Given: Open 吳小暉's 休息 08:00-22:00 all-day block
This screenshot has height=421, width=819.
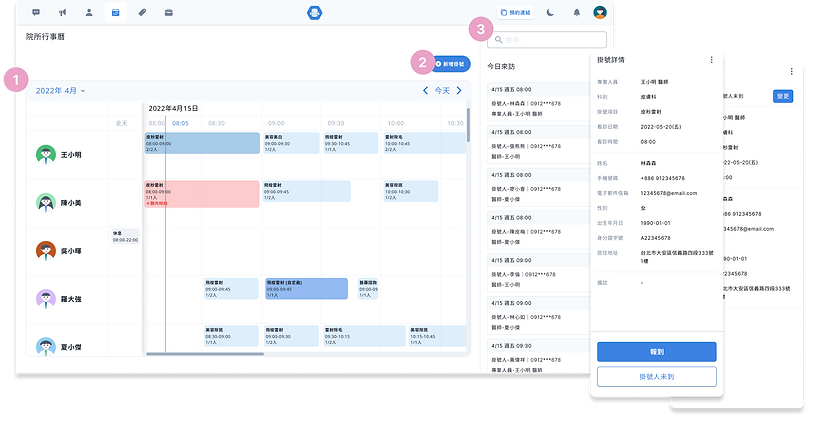Looking at the screenshot, I should [125, 237].
